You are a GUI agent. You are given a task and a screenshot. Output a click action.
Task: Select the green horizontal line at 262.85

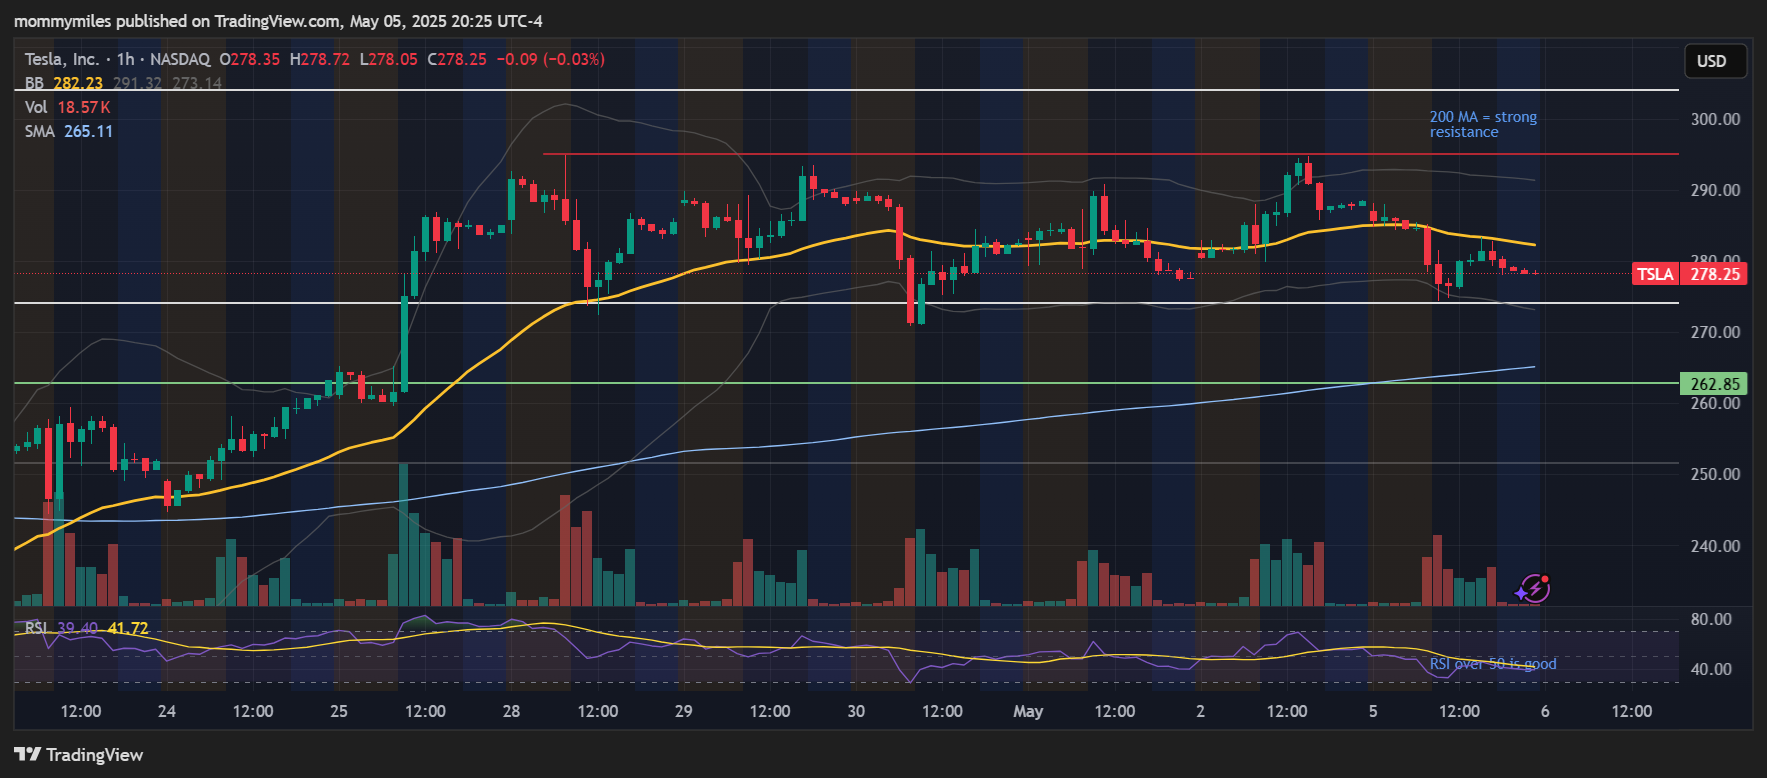point(846,383)
